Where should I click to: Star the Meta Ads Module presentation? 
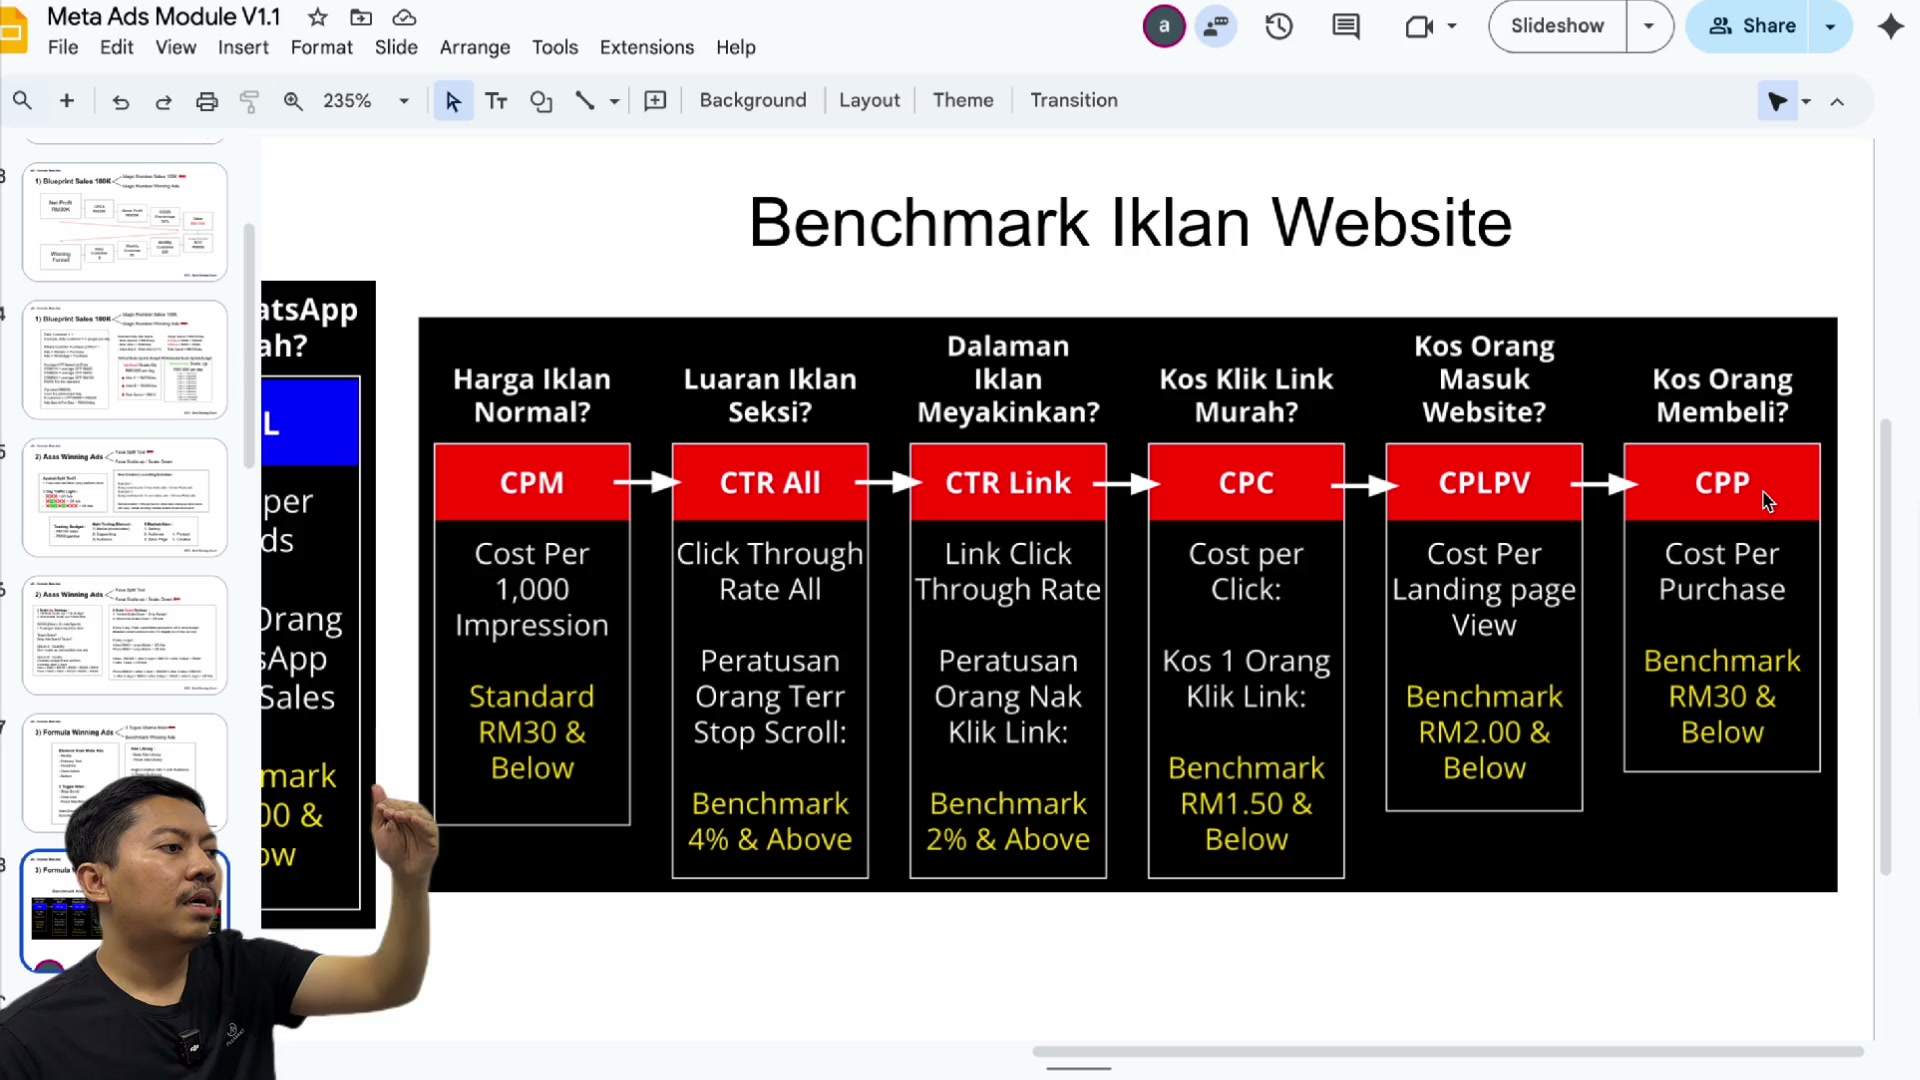[x=318, y=17]
